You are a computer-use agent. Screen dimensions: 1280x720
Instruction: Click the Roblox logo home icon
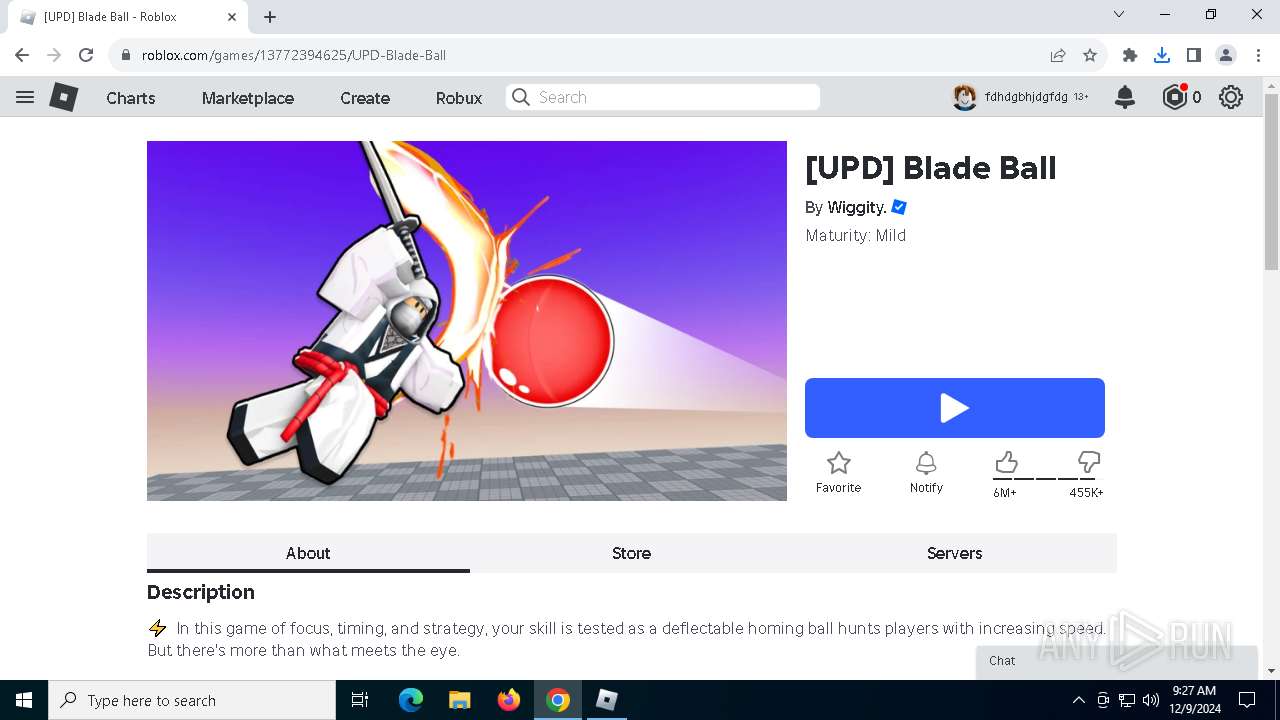(x=64, y=97)
